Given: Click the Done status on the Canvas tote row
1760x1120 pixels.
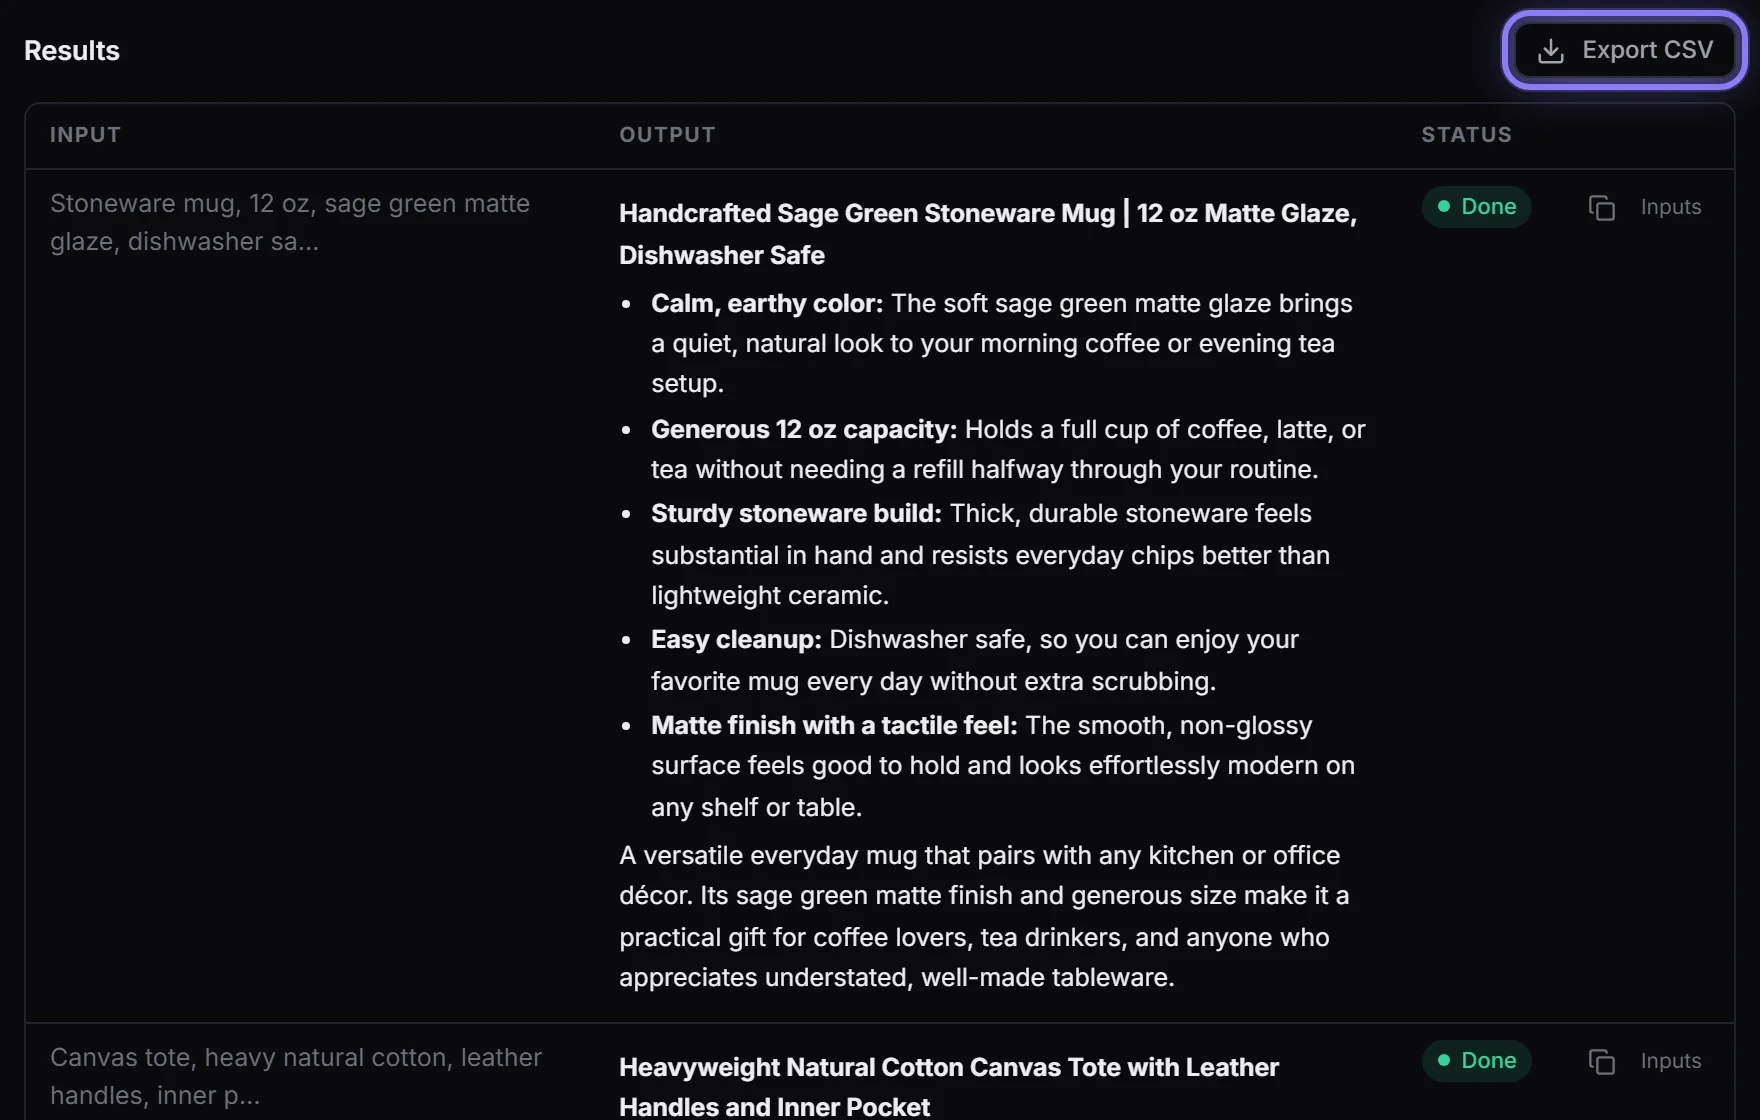Looking at the screenshot, I should tap(1476, 1061).
